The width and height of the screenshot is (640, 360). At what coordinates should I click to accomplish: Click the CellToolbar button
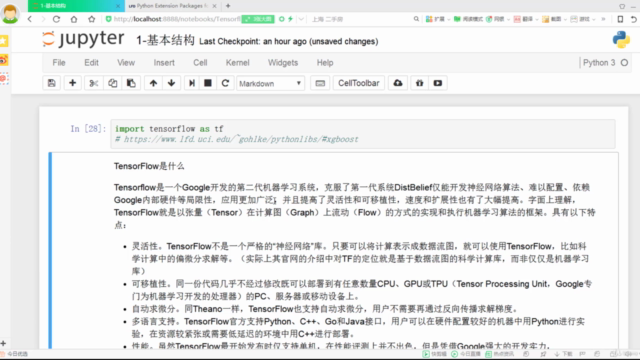[359, 83]
